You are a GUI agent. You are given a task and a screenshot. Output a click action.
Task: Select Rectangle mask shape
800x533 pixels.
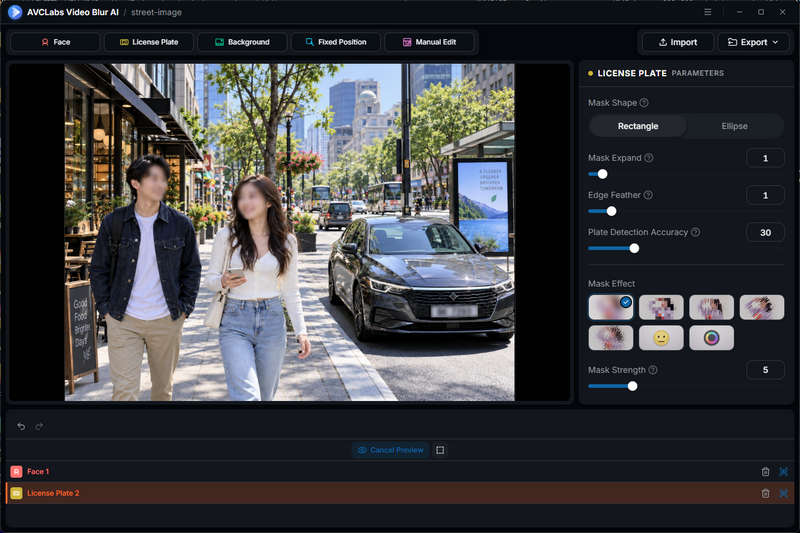tap(638, 126)
